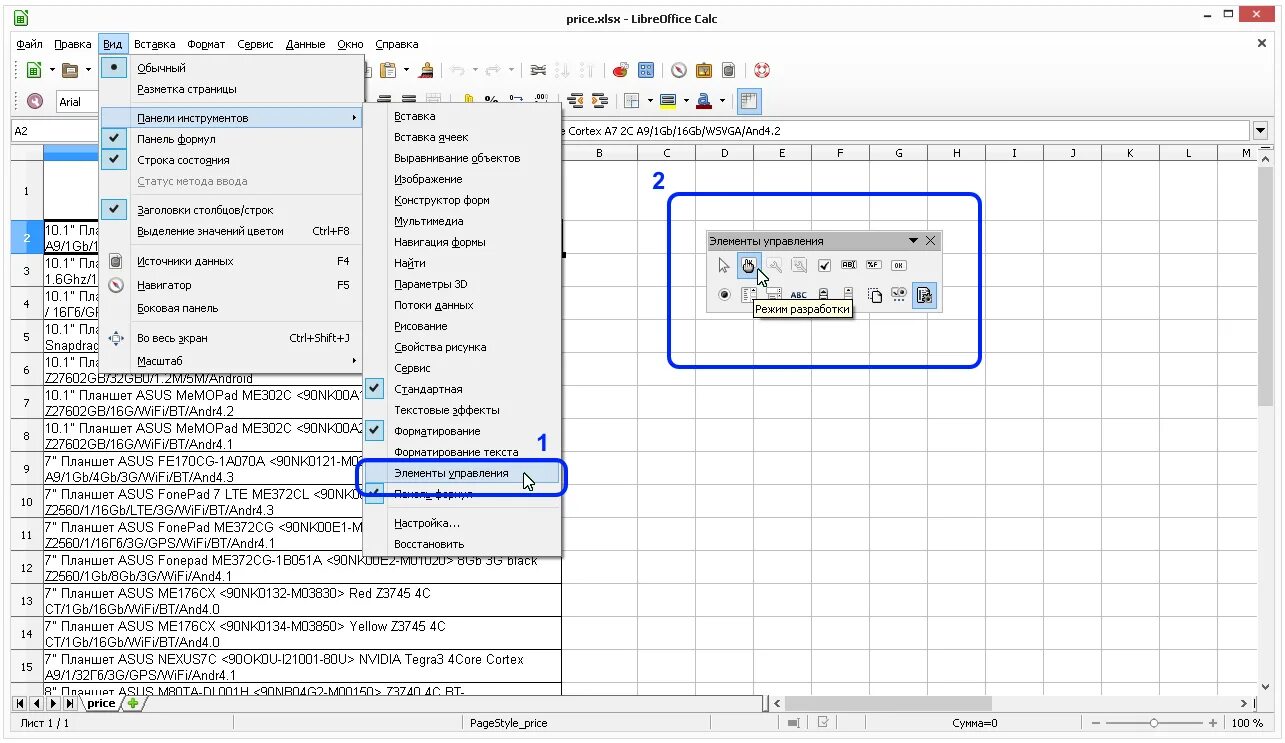The width and height of the screenshot is (1285, 743).
Task: Insert an ABC label field control
Action: (799, 295)
